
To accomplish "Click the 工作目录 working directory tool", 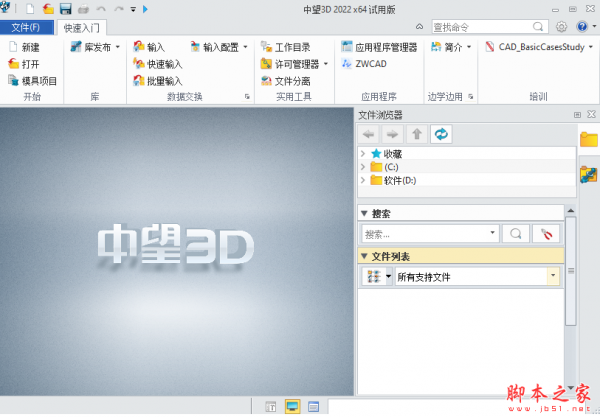I will click(x=285, y=47).
